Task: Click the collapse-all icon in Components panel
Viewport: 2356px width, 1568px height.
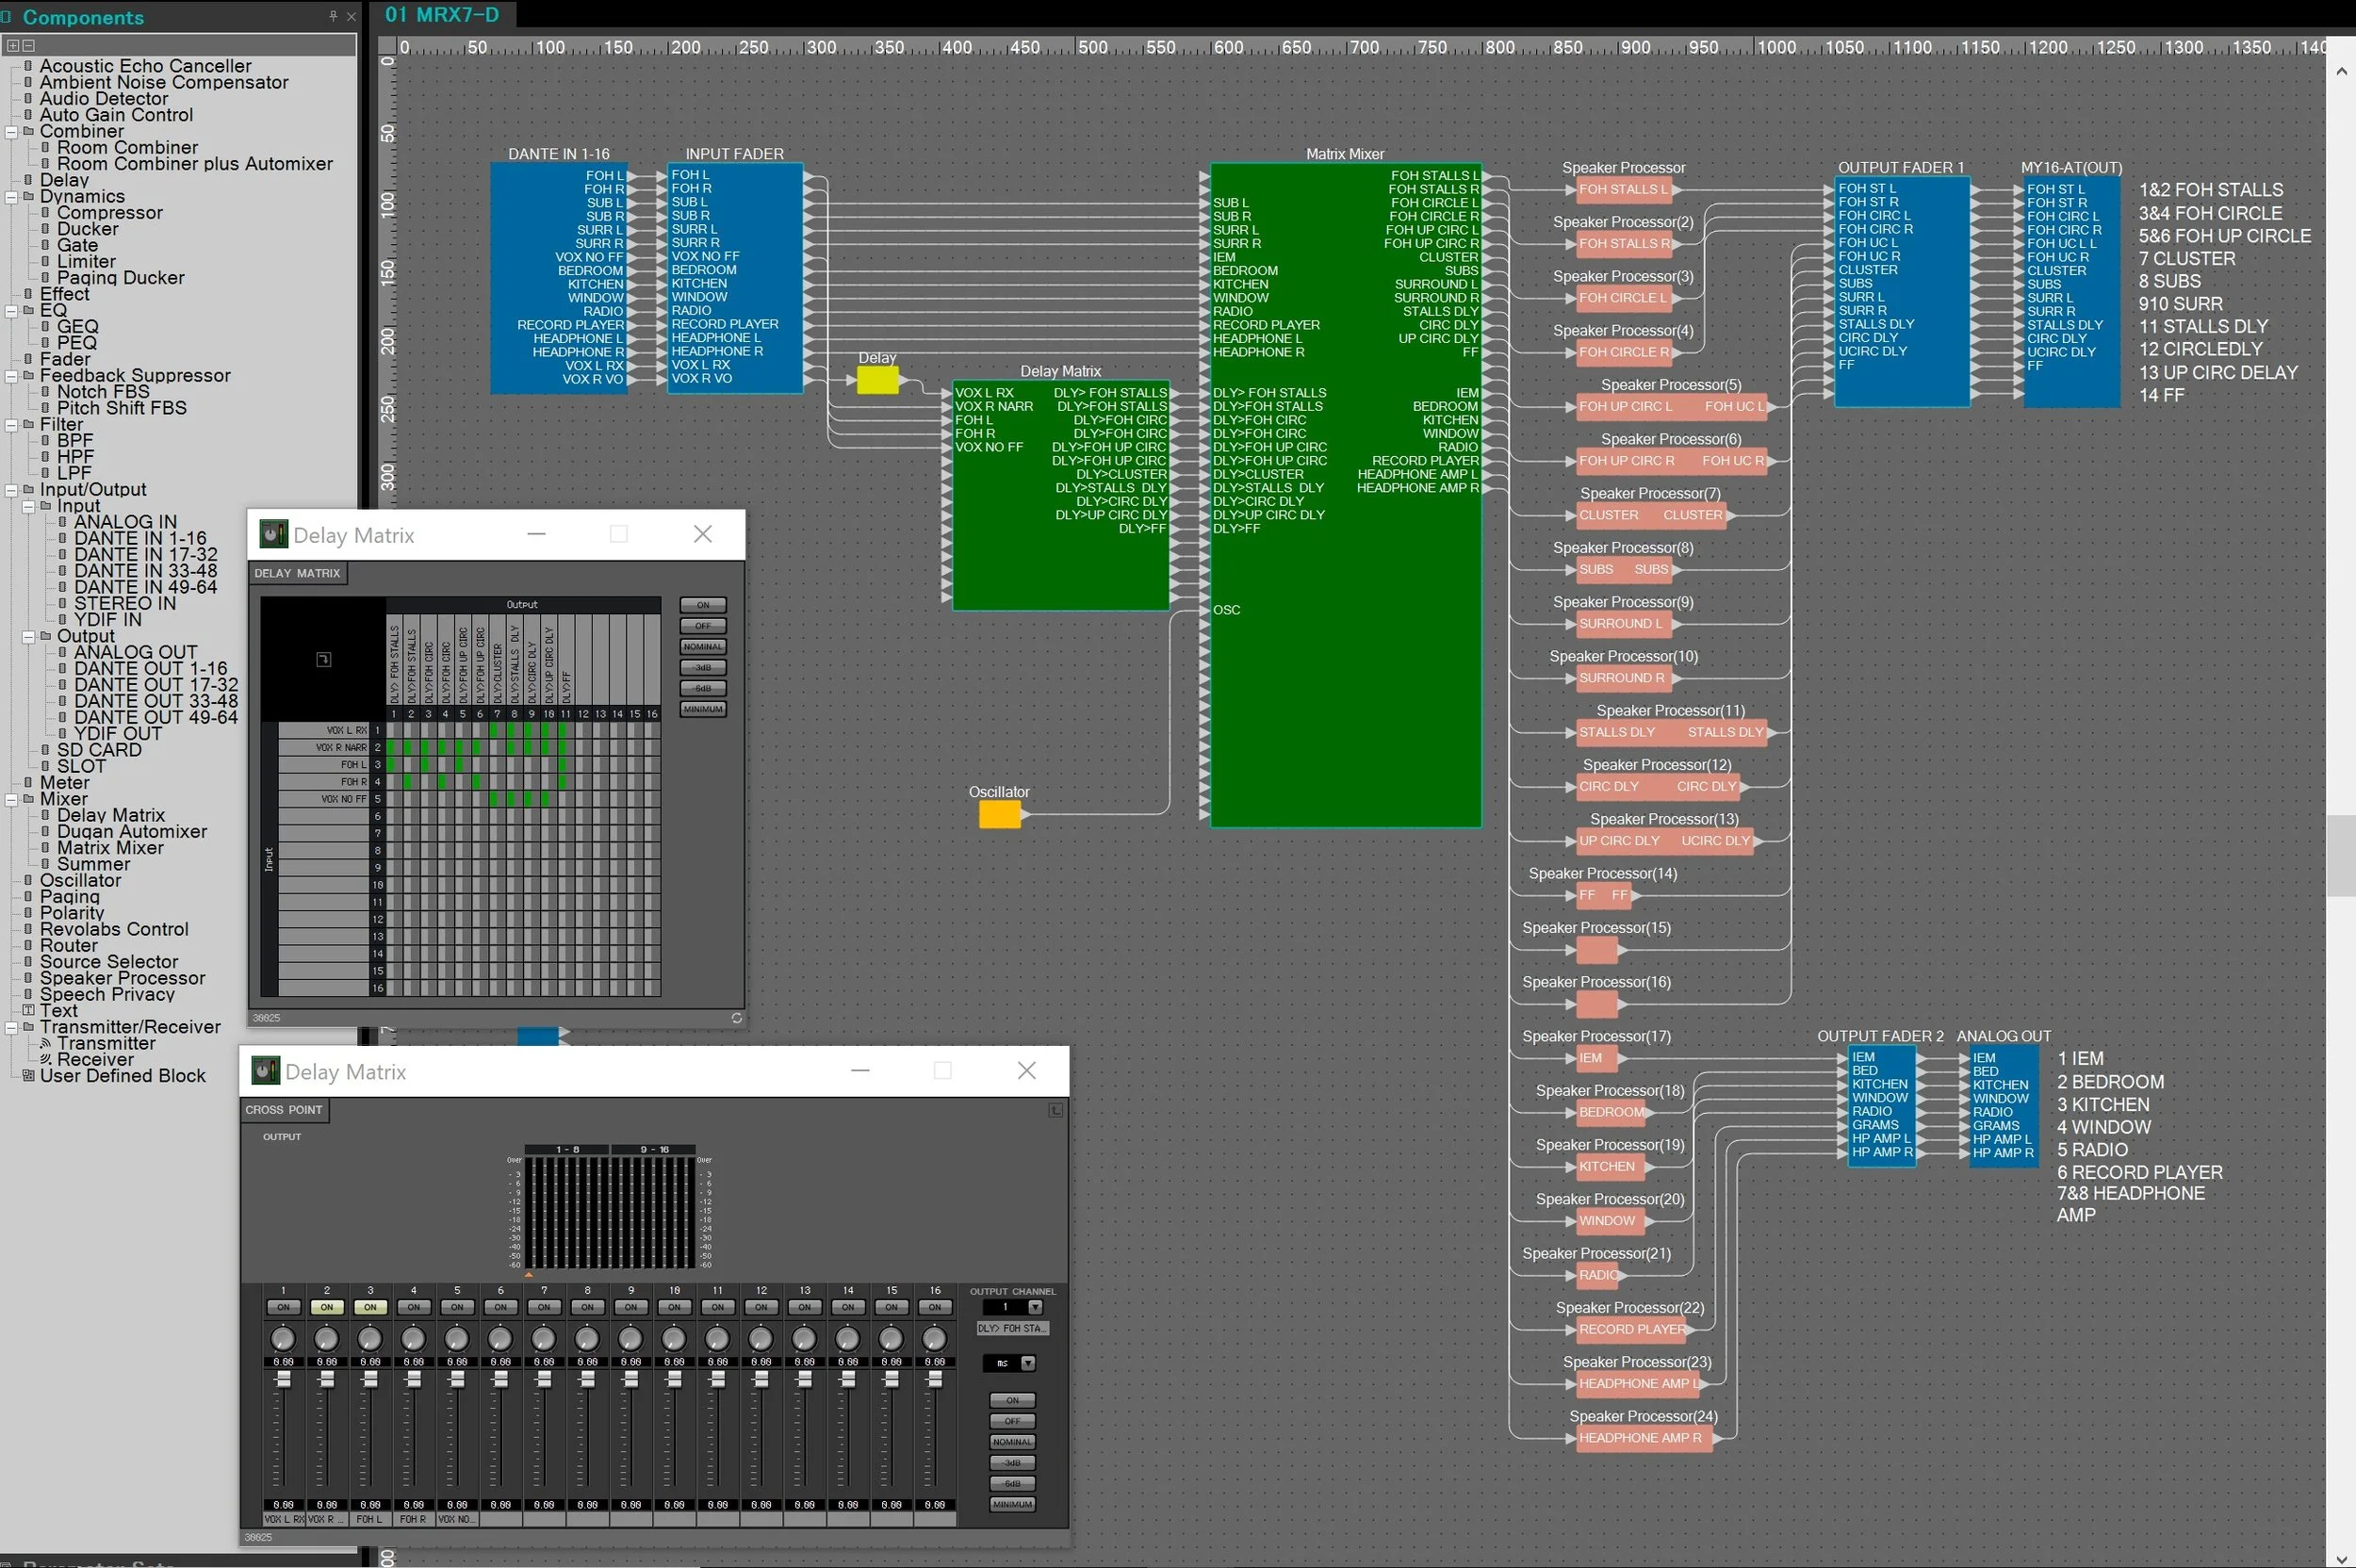Action: coord(28,45)
